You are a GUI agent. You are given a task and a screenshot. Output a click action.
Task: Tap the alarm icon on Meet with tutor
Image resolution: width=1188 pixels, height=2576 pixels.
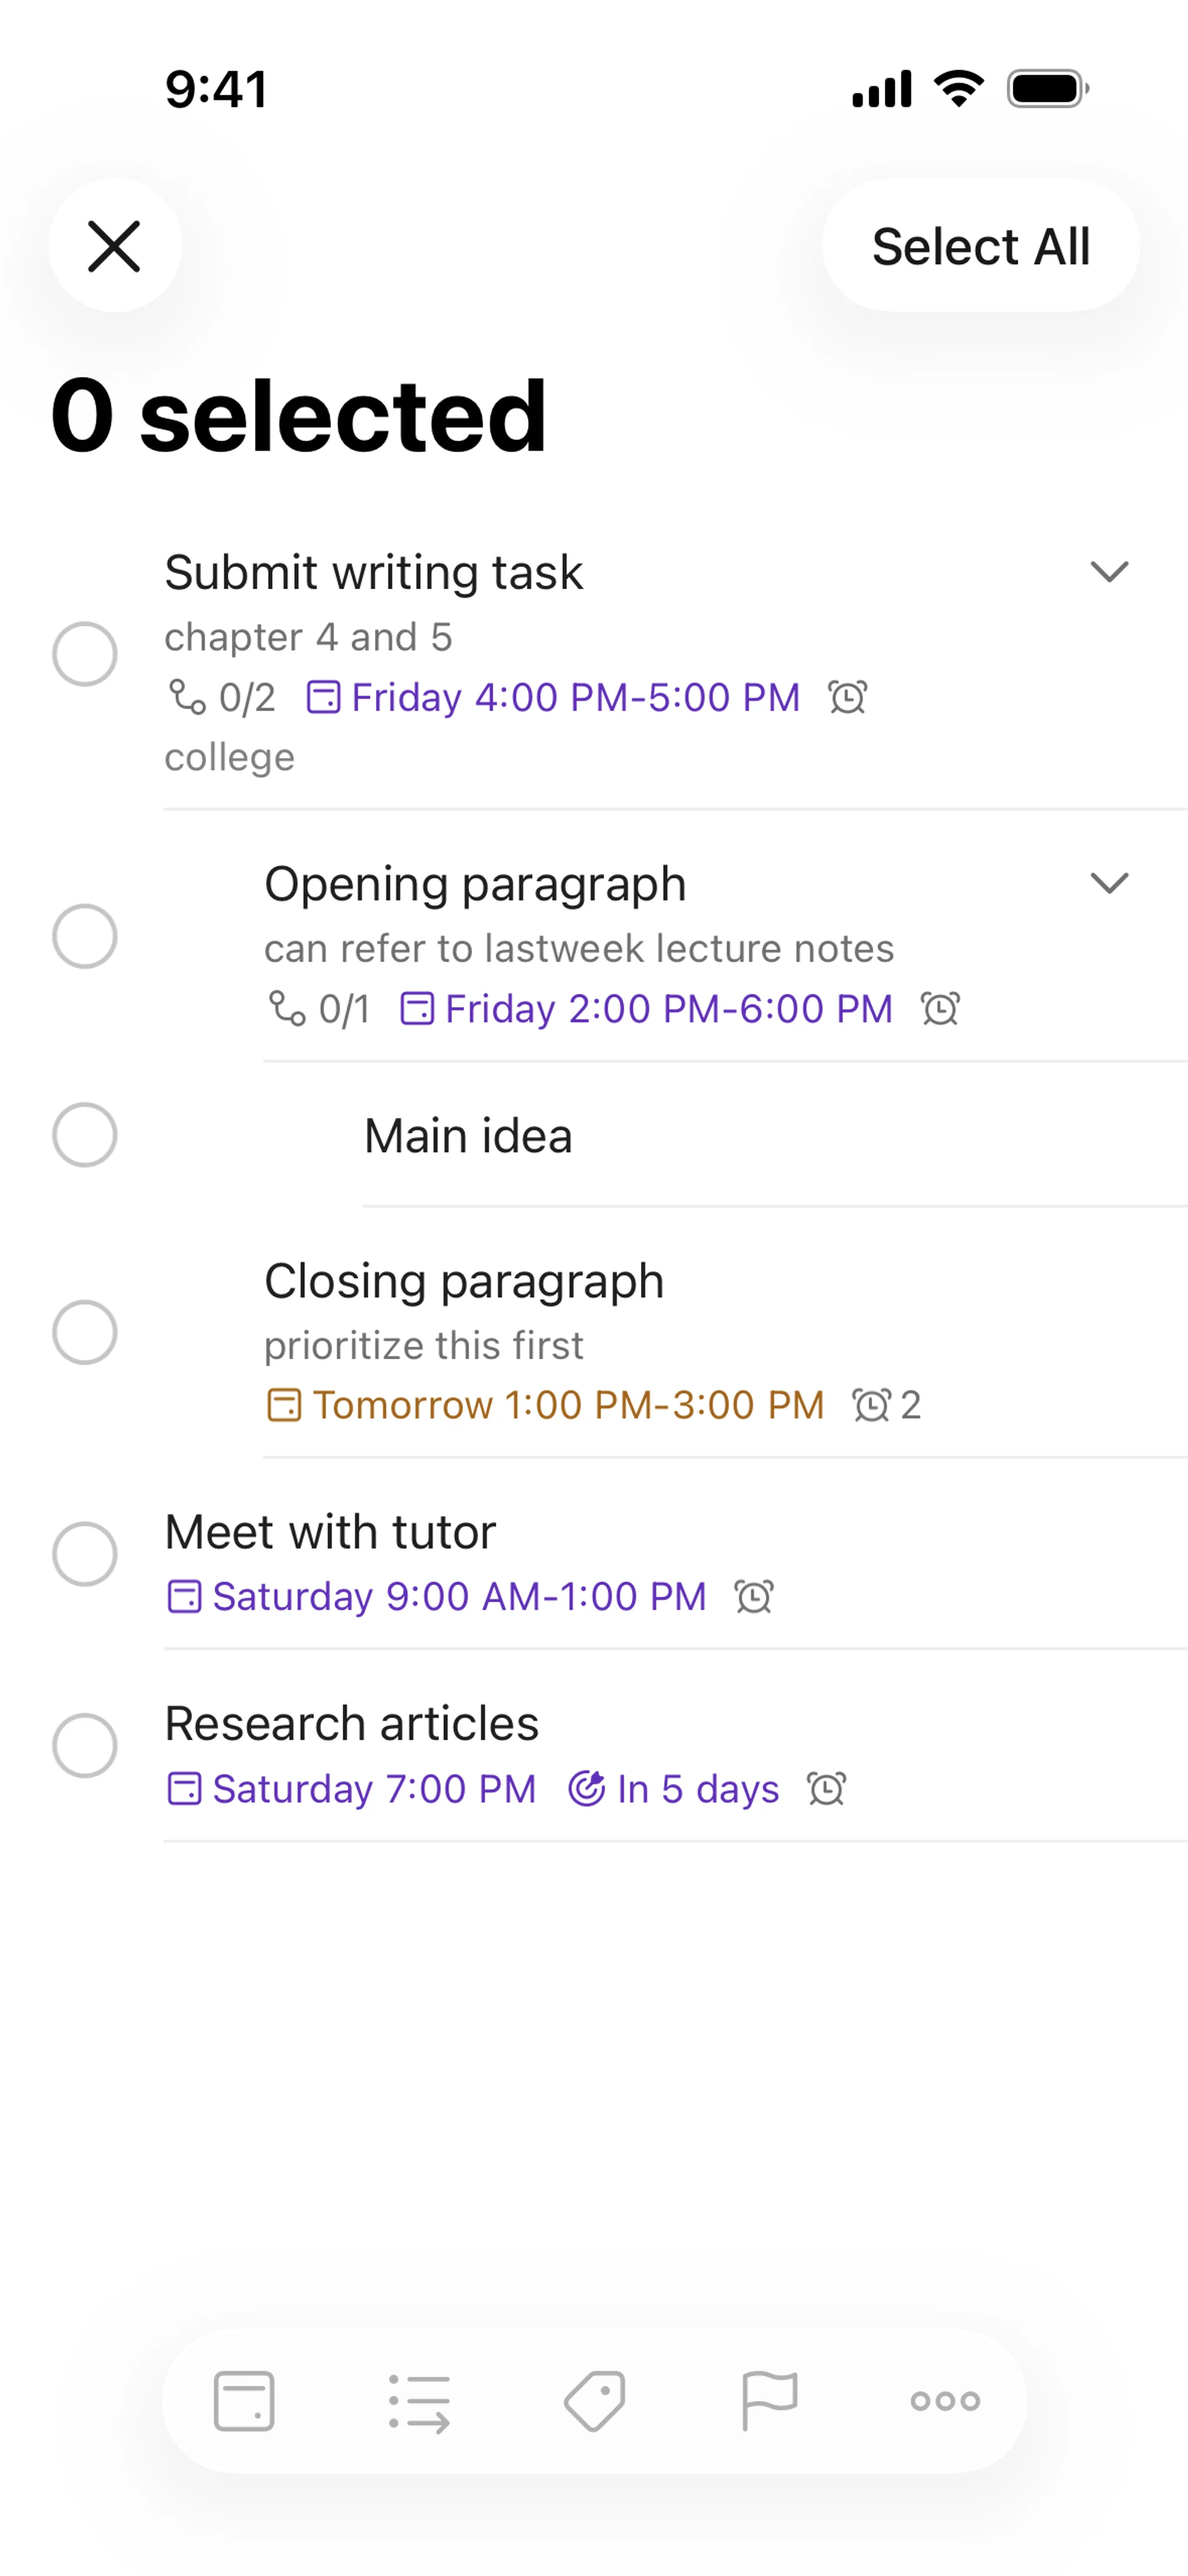click(x=754, y=1597)
